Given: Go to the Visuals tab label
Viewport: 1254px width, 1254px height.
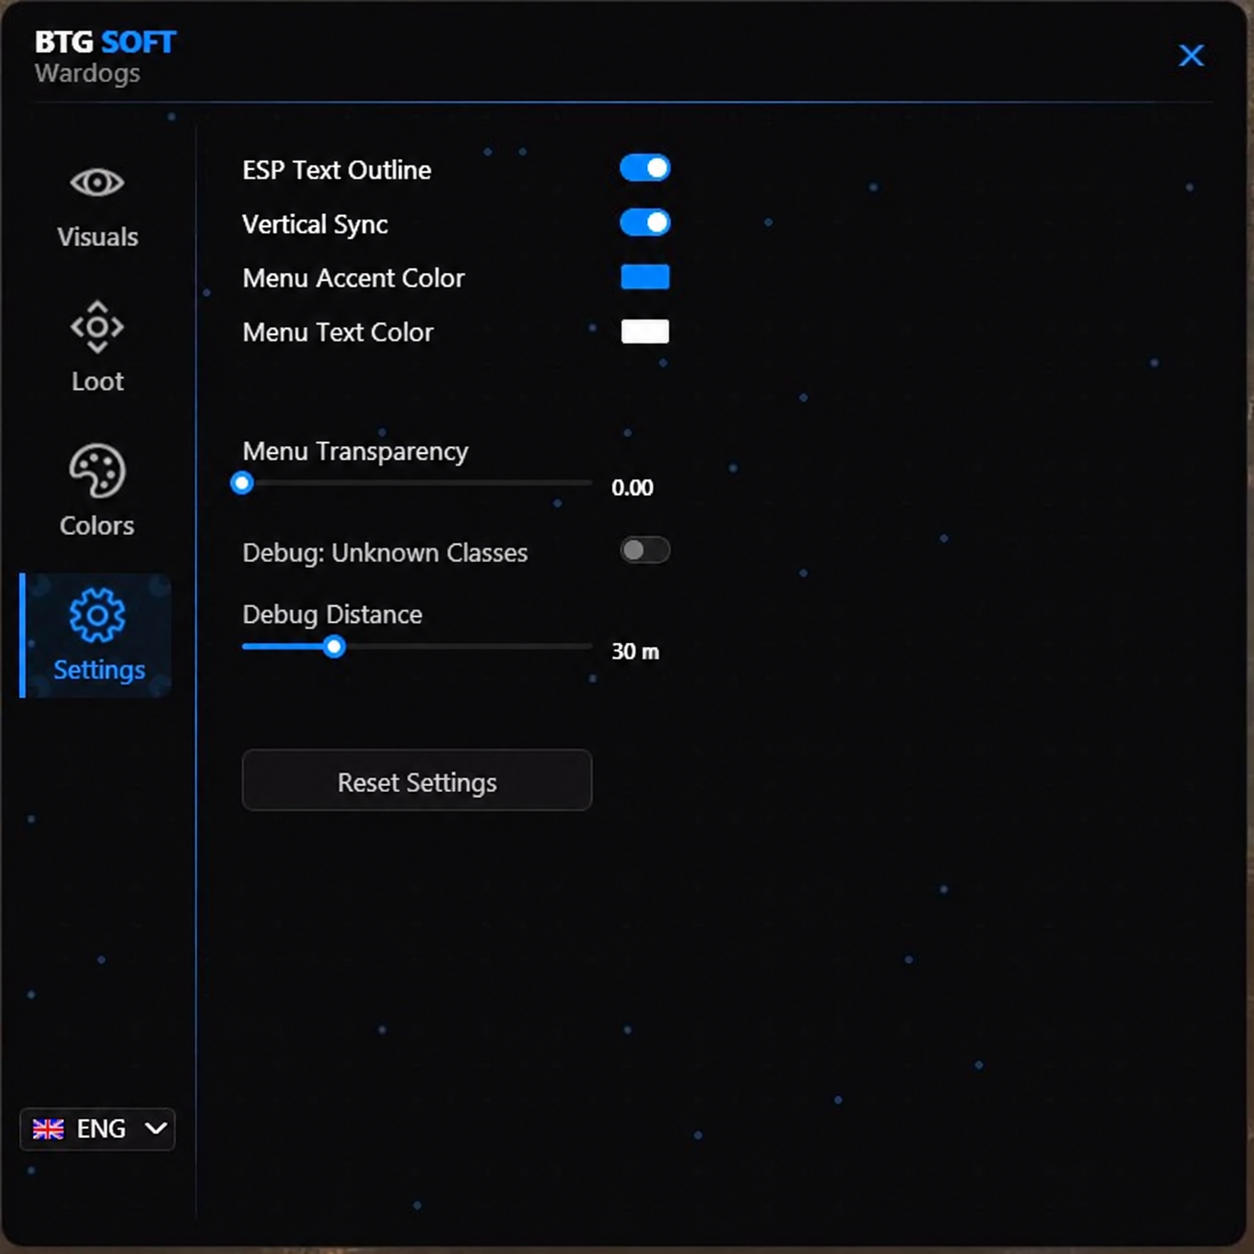Looking at the screenshot, I should tap(97, 237).
